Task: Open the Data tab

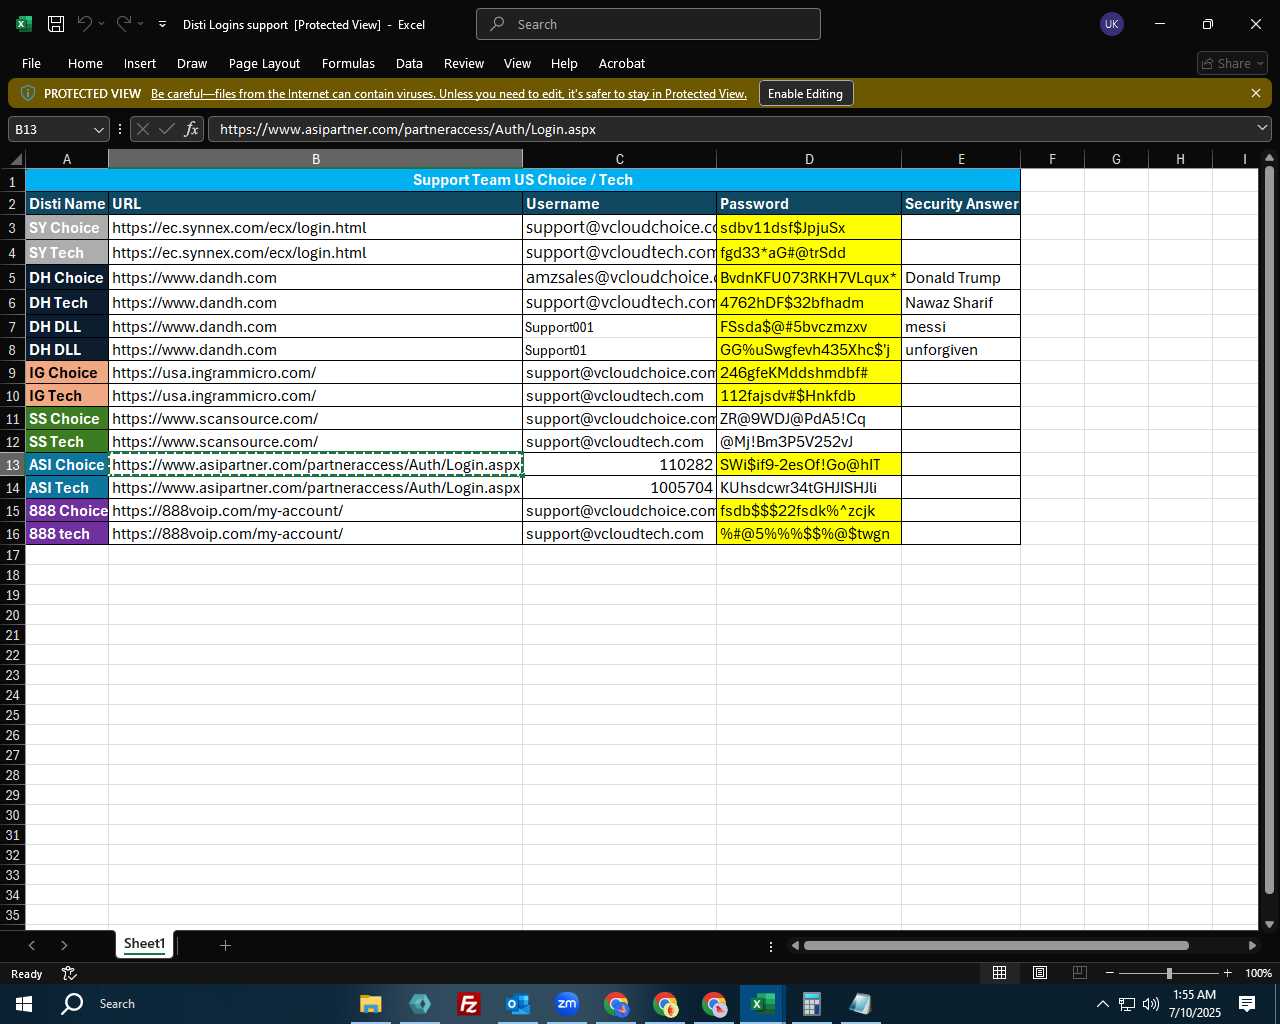Action: click(409, 63)
